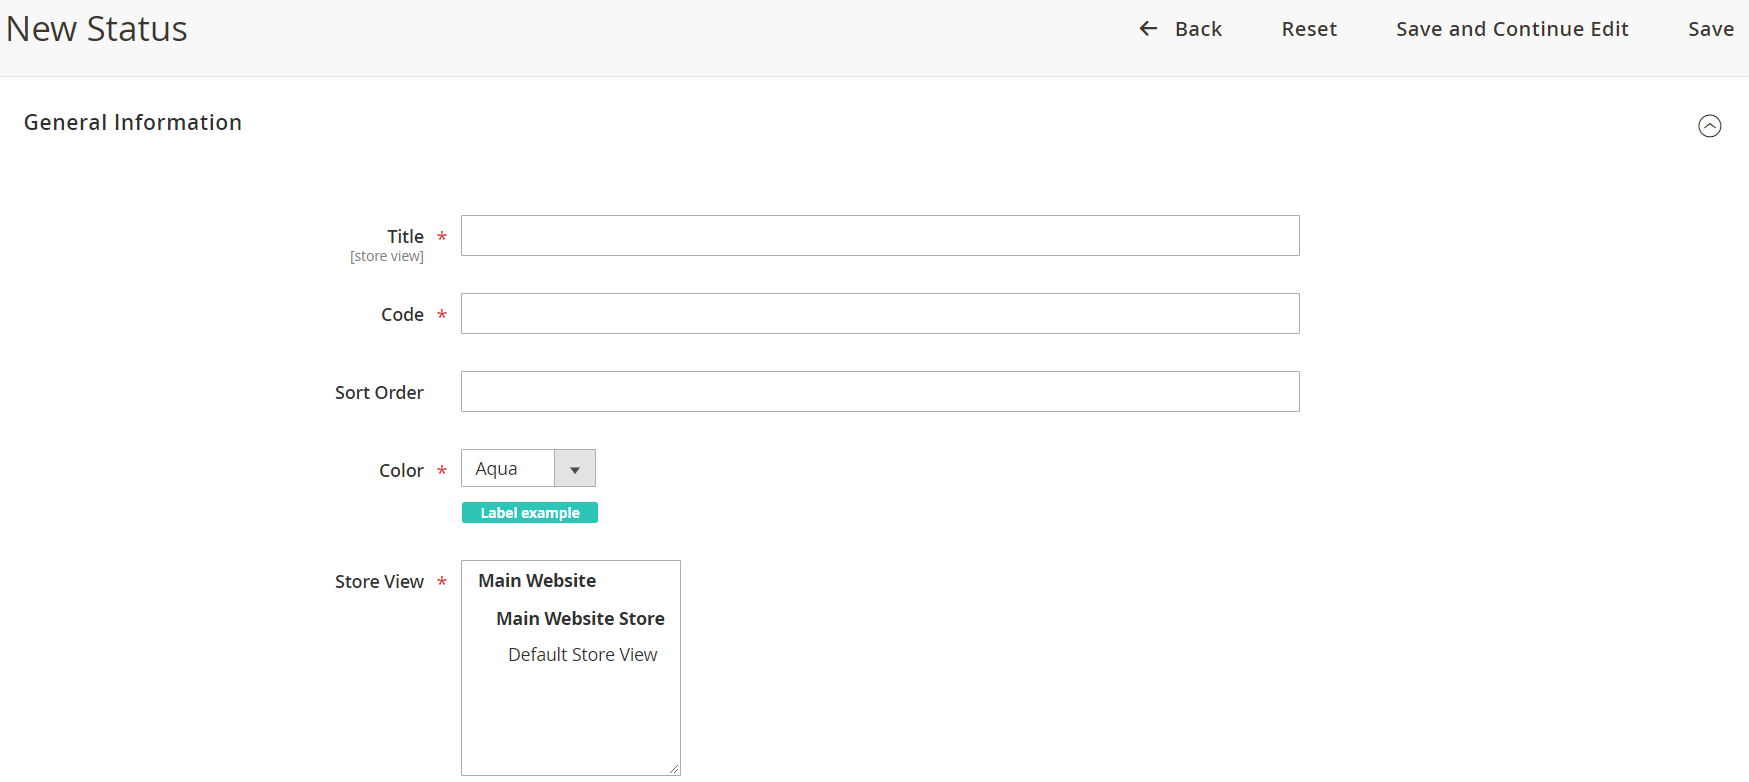Focus the Title input field
Image resolution: width=1749 pixels, height=782 pixels.
(880, 236)
